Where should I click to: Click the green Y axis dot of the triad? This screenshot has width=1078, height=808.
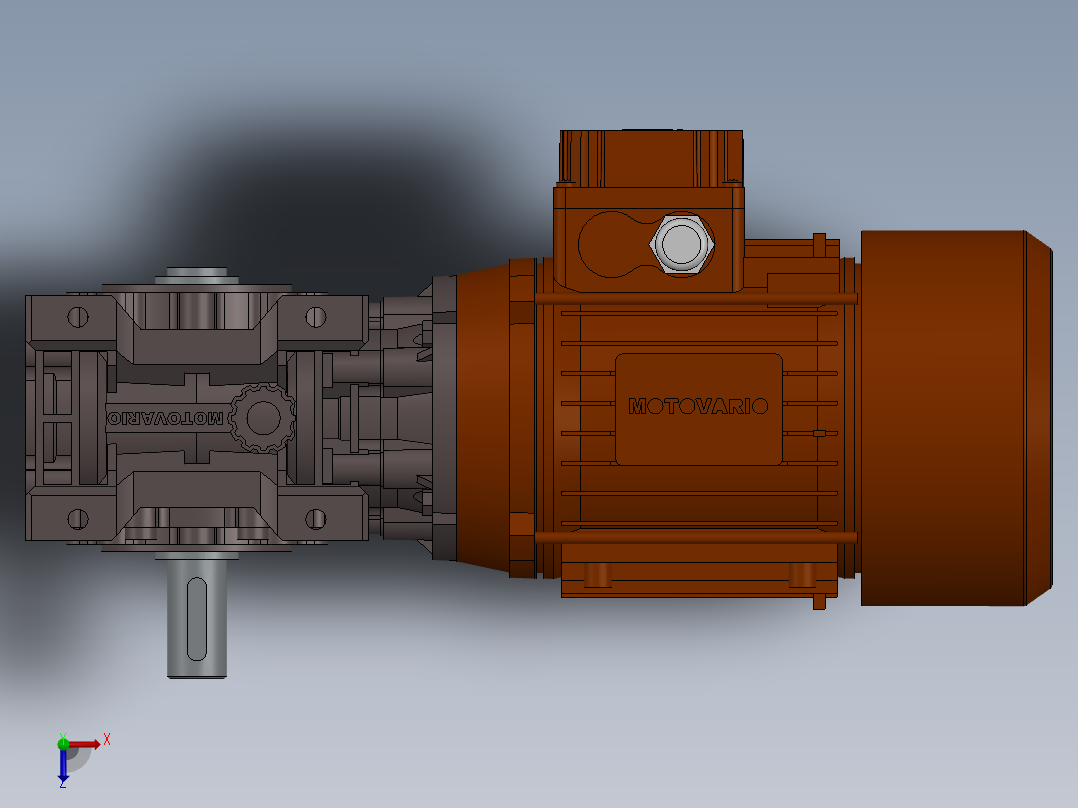[x=63, y=744]
